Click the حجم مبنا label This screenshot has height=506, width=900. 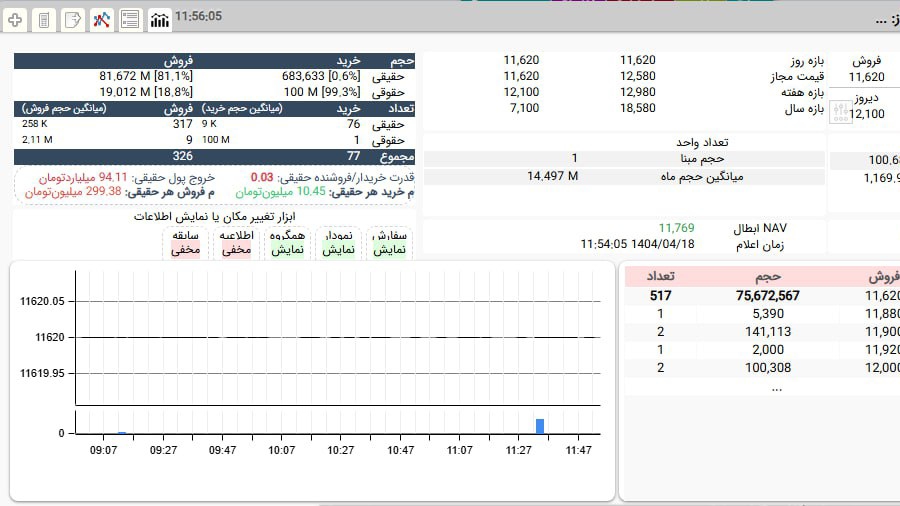pos(703,158)
